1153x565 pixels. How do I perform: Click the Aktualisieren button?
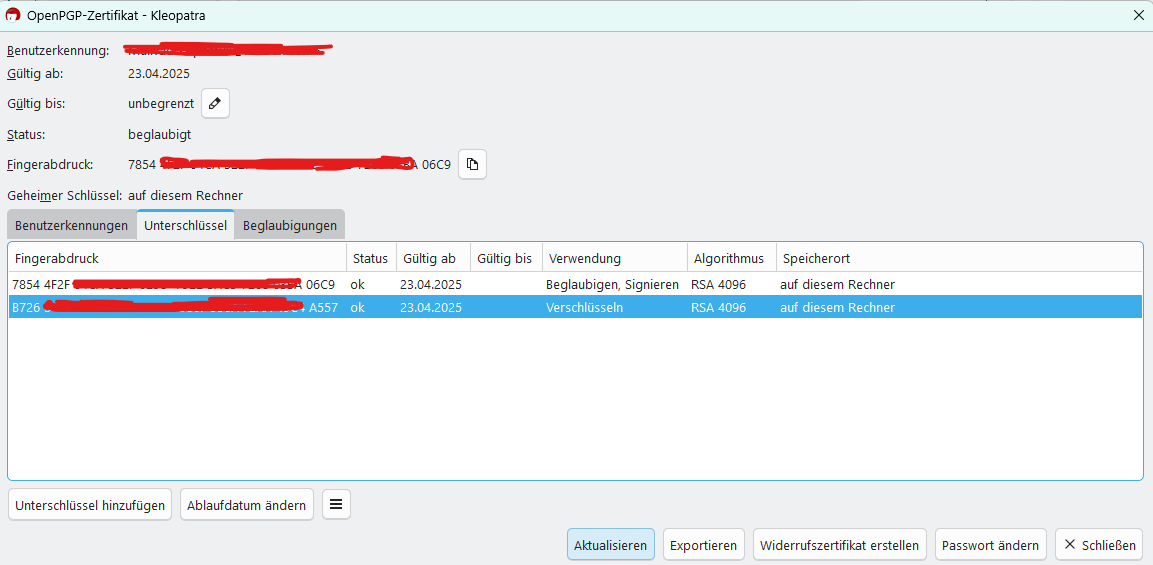coord(610,545)
